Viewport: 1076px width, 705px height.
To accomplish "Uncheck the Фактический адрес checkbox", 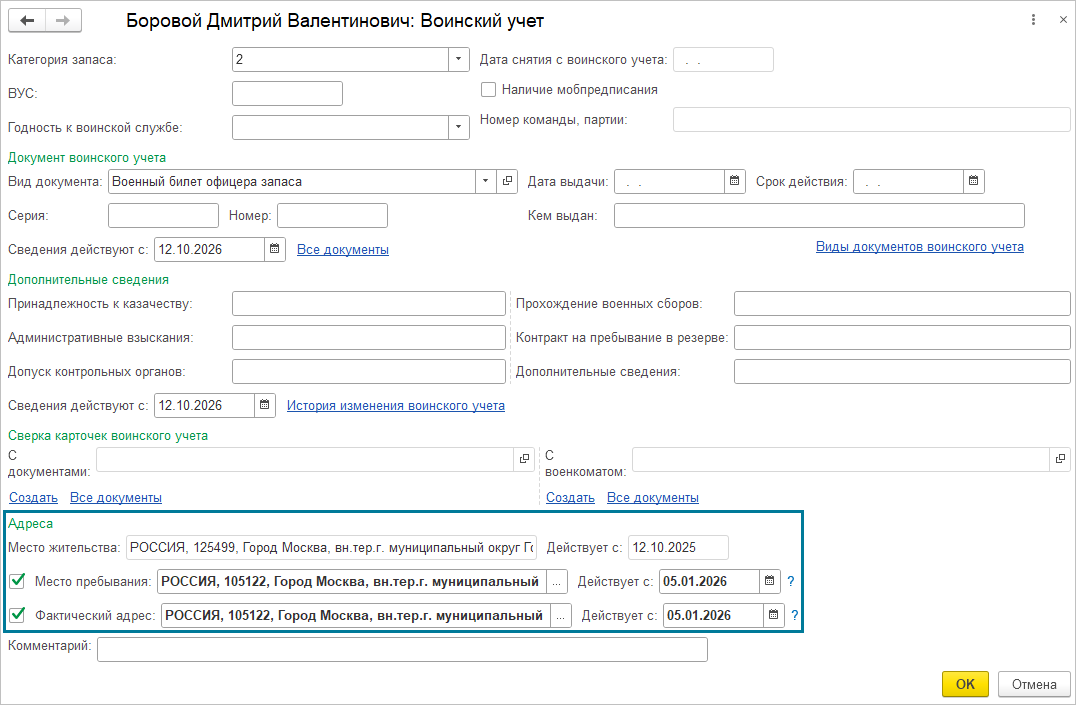I will coord(17,614).
